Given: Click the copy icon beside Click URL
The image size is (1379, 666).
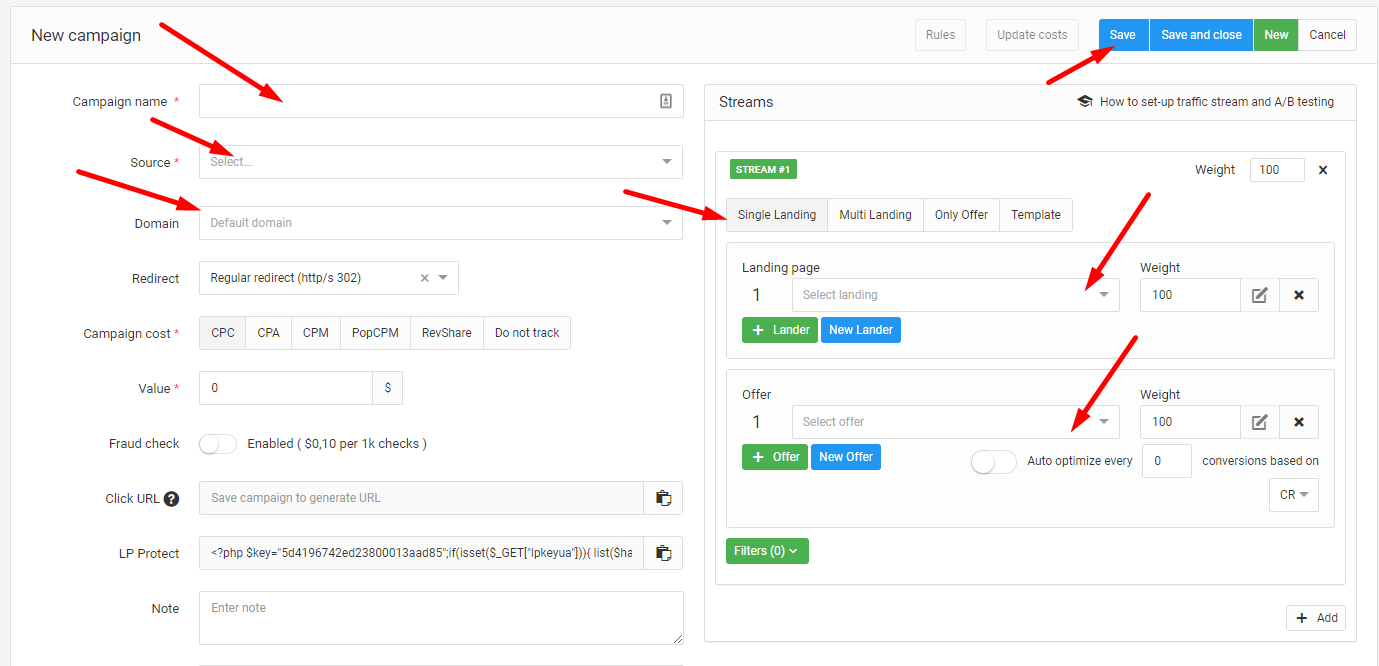Looking at the screenshot, I should [x=663, y=498].
